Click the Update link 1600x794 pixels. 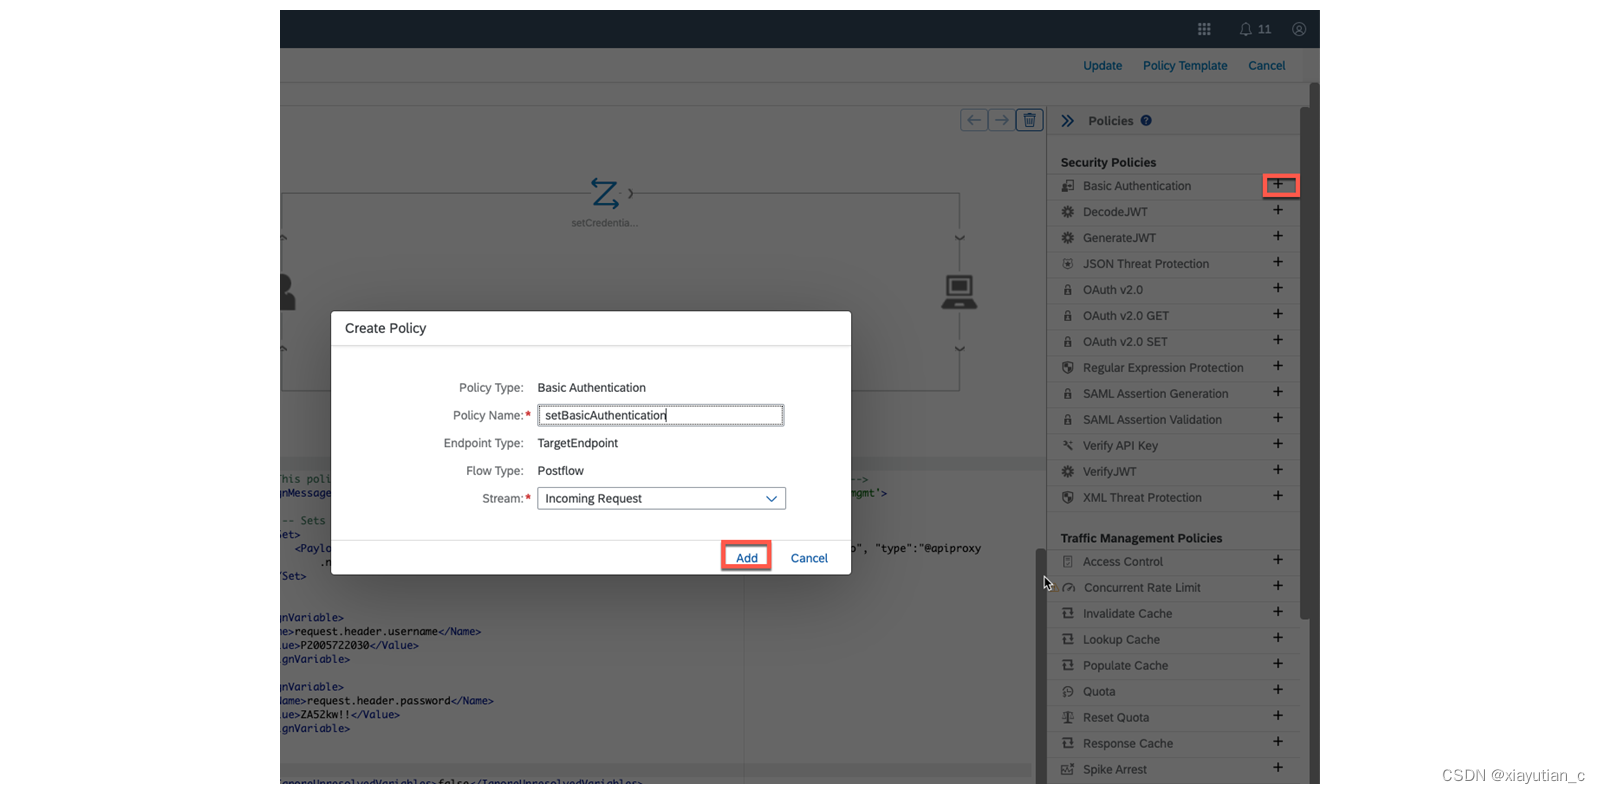pyautogui.click(x=1103, y=66)
